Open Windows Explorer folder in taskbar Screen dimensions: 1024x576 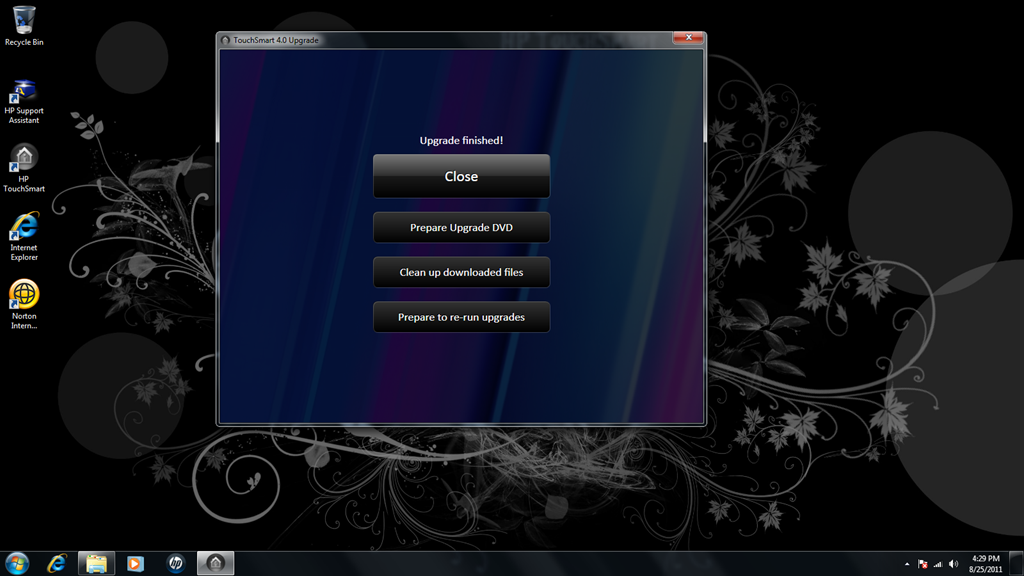point(96,563)
